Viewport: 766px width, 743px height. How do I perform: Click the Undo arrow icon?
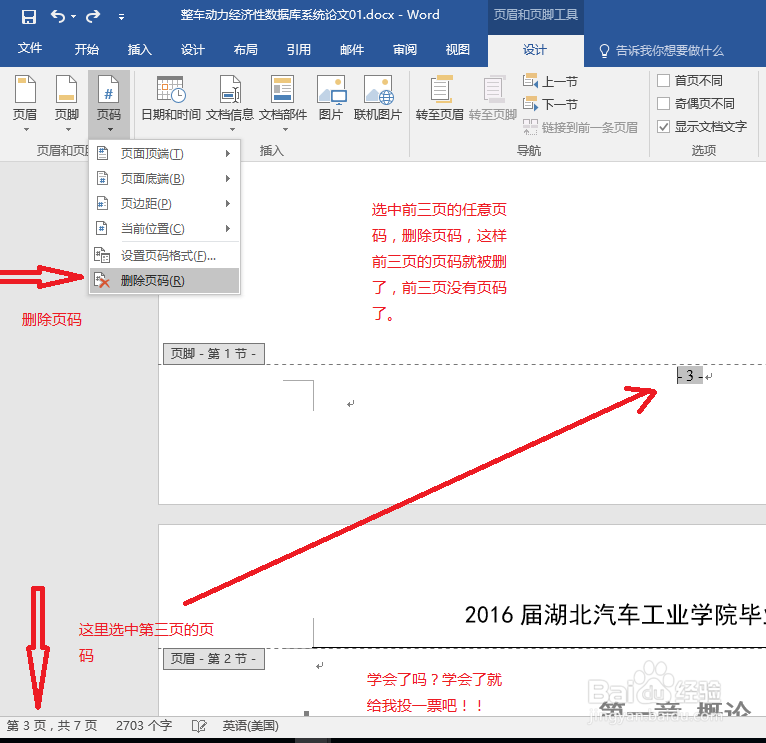pyautogui.click(x=58, y=17)
